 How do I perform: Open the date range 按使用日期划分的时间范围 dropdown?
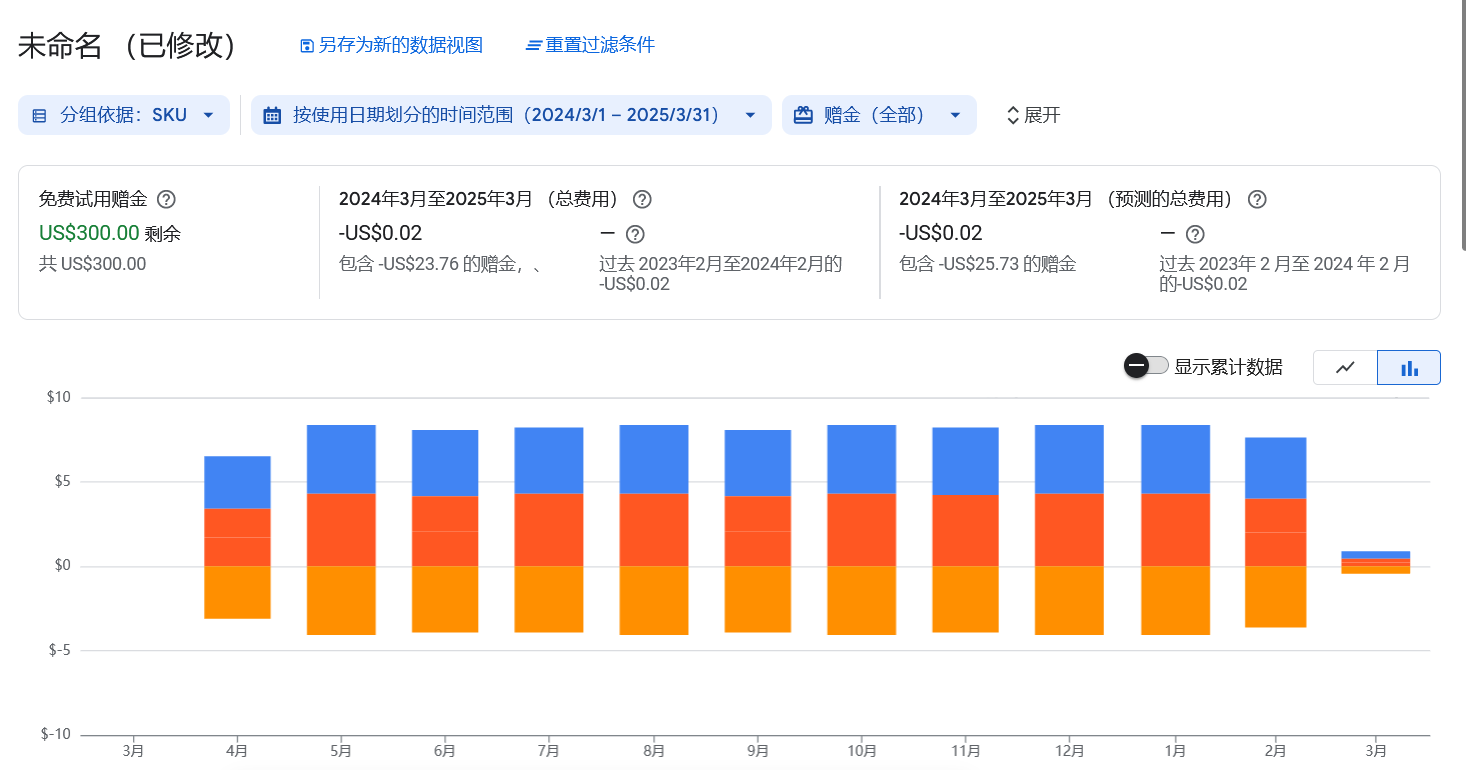coord(511,115)
